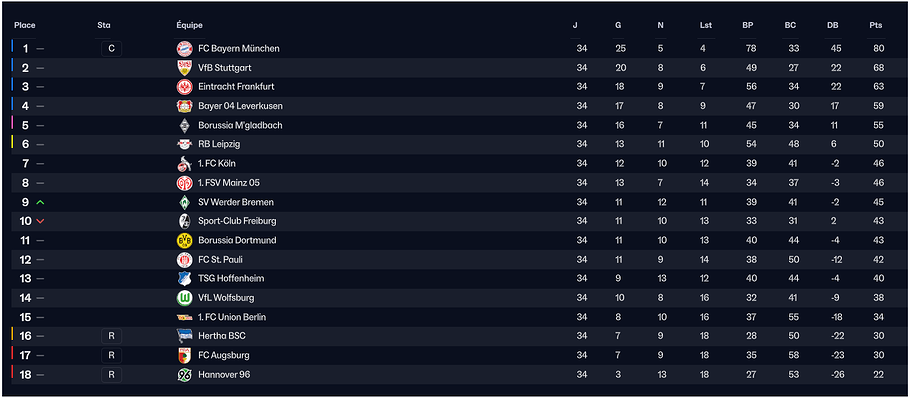Click the Hannover 96 crest icon
910x397 pixels.
point(184,375)
